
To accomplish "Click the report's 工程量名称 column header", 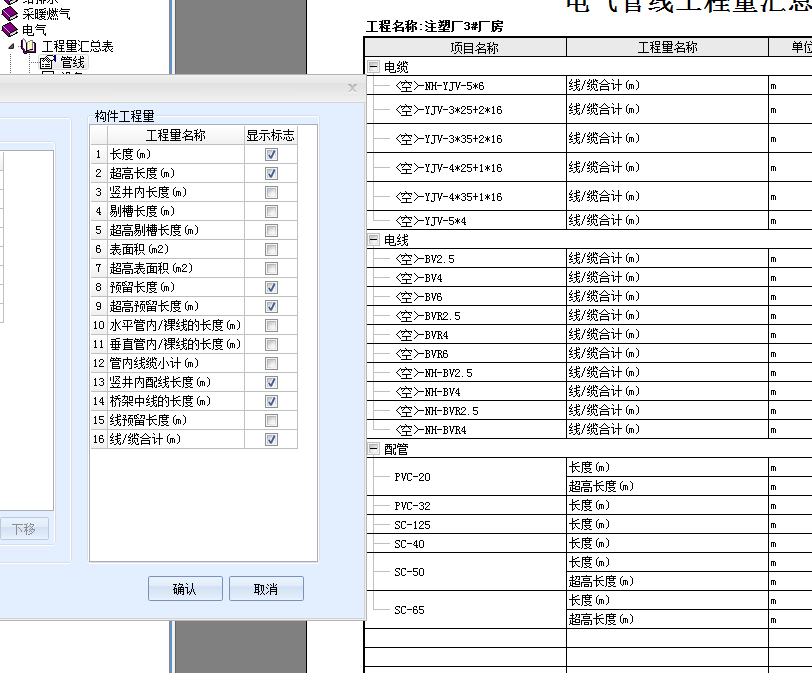I will click(x=667, y=48).
